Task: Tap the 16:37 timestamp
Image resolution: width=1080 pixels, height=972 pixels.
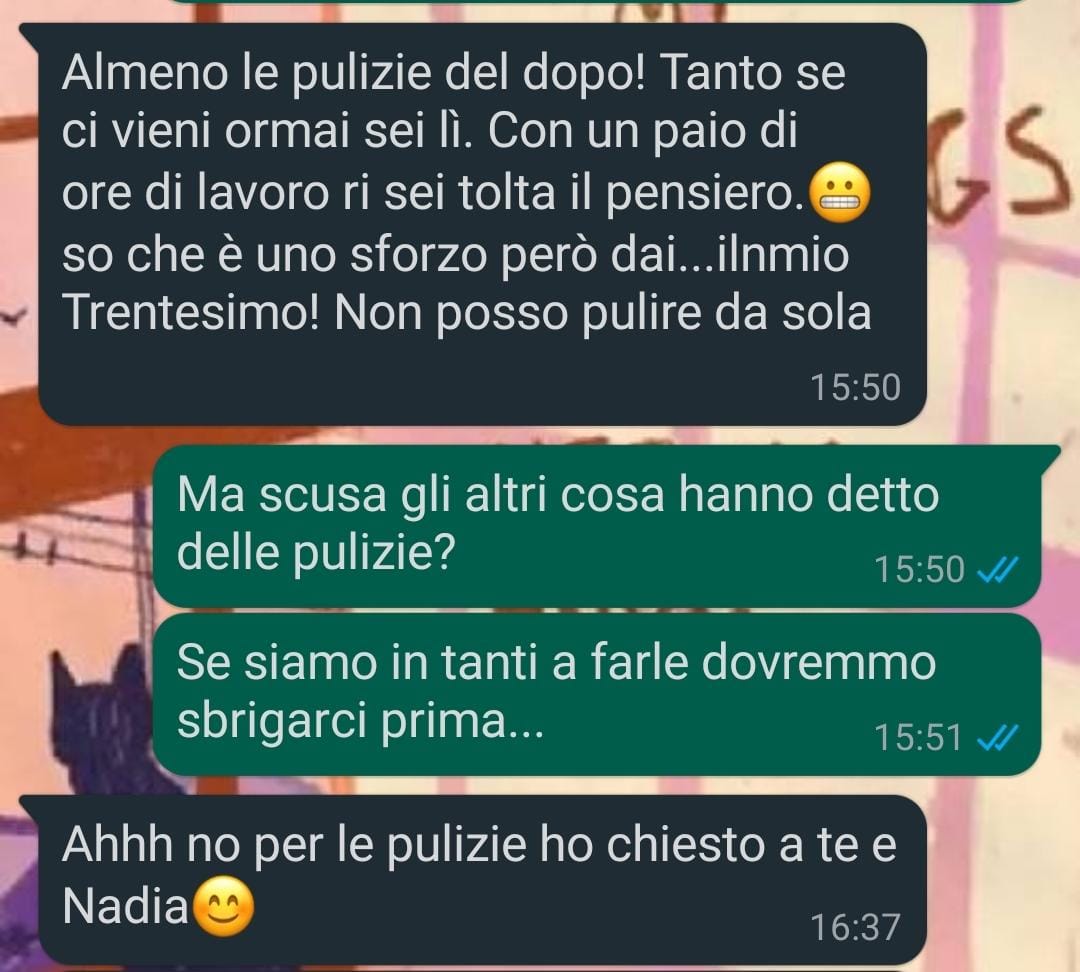Action: 855,927
